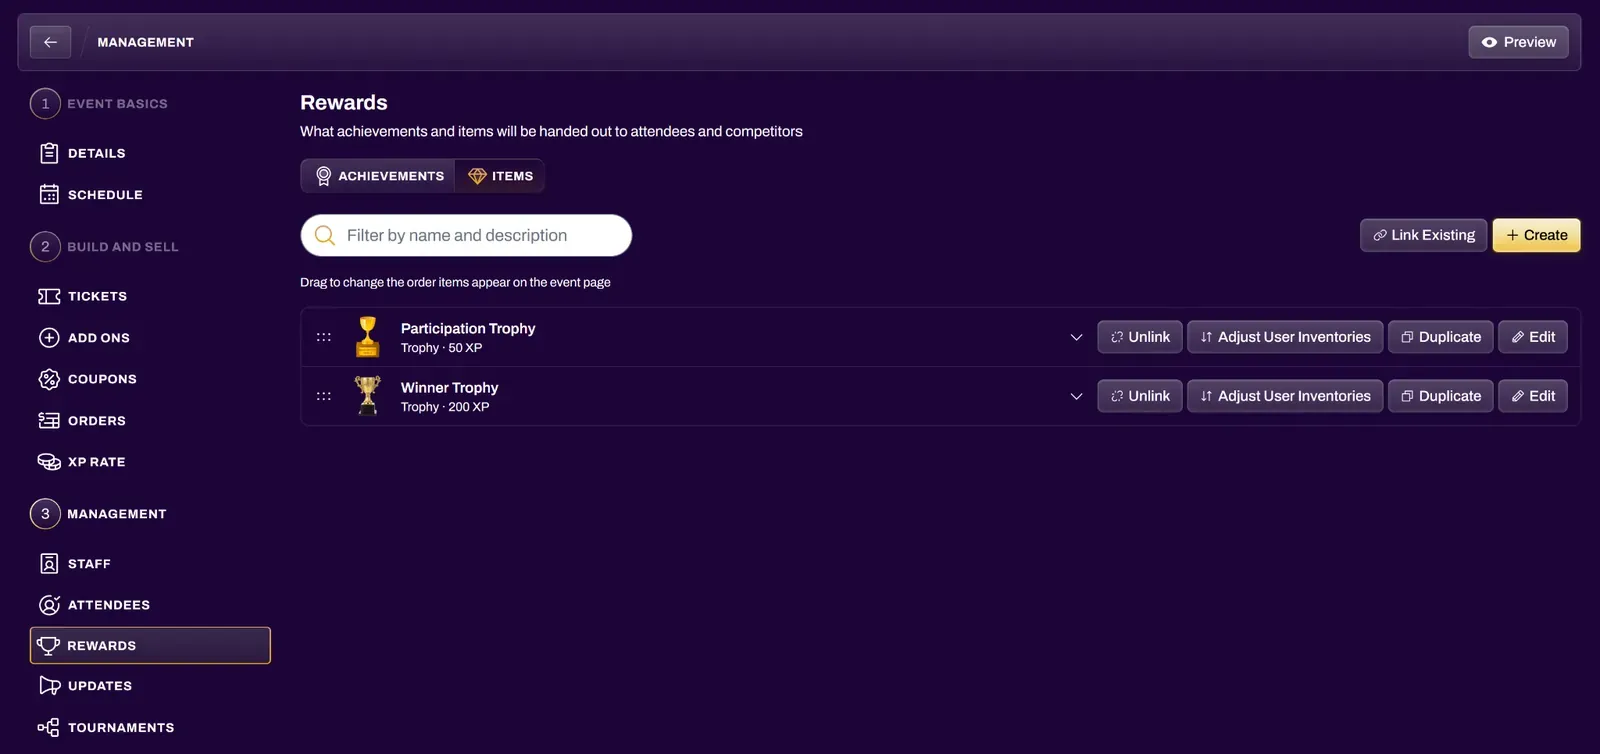Click drag handle of Winner Trophy
Viewport: 1600px width, 754px height.
pos(324,396)
